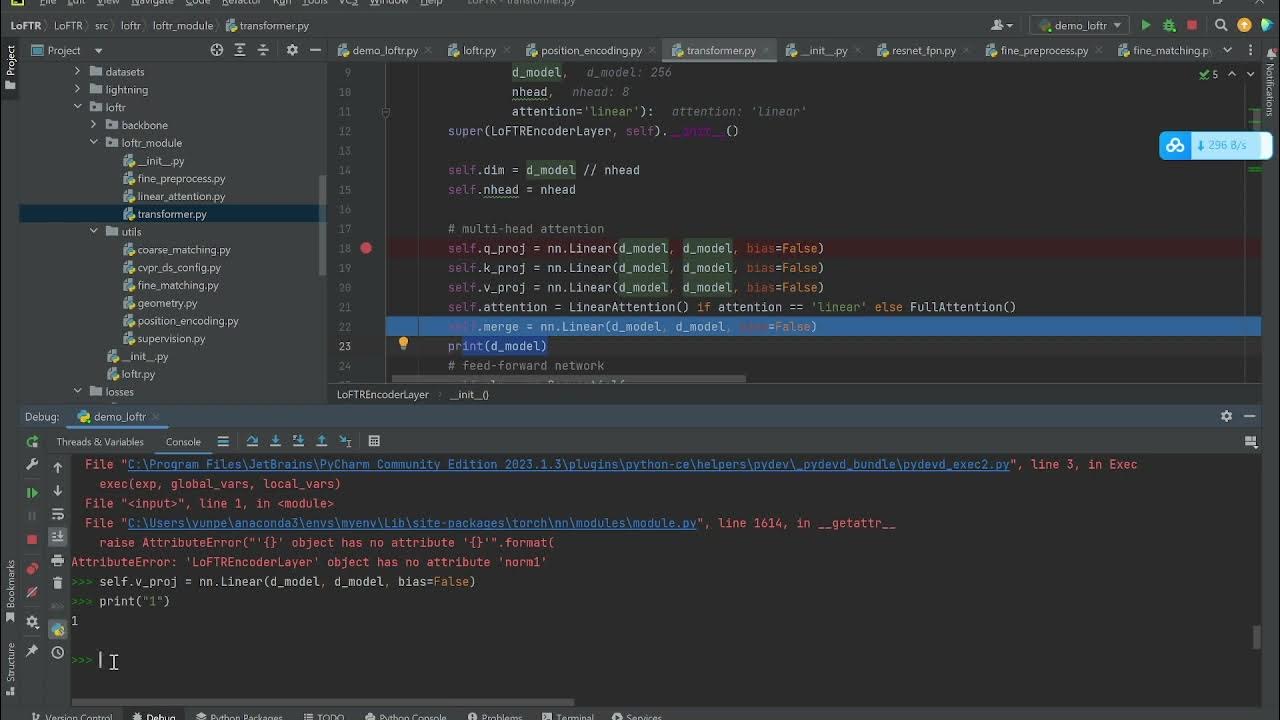1280x720 pixels.
Task: Open the demo_loftr.py editor tab
Action: tap(384, 50)
